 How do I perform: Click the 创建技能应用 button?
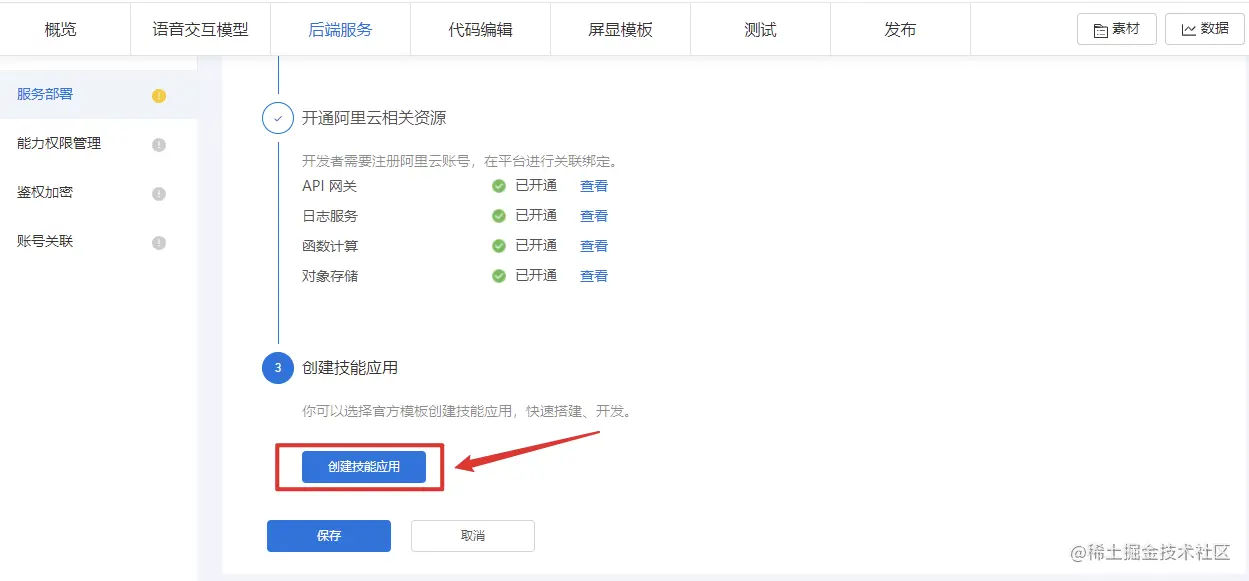tap(364, 467)
